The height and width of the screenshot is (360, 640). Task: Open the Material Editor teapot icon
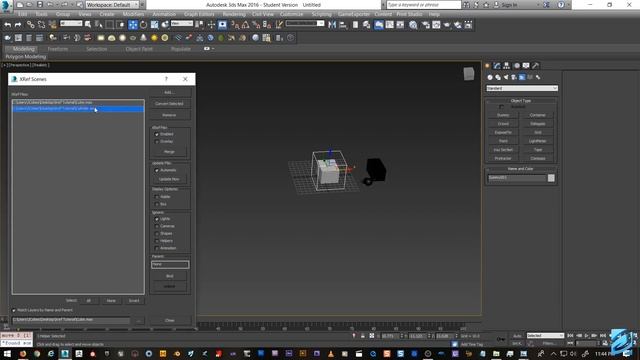pyautogui.click(x=413, y=25)
